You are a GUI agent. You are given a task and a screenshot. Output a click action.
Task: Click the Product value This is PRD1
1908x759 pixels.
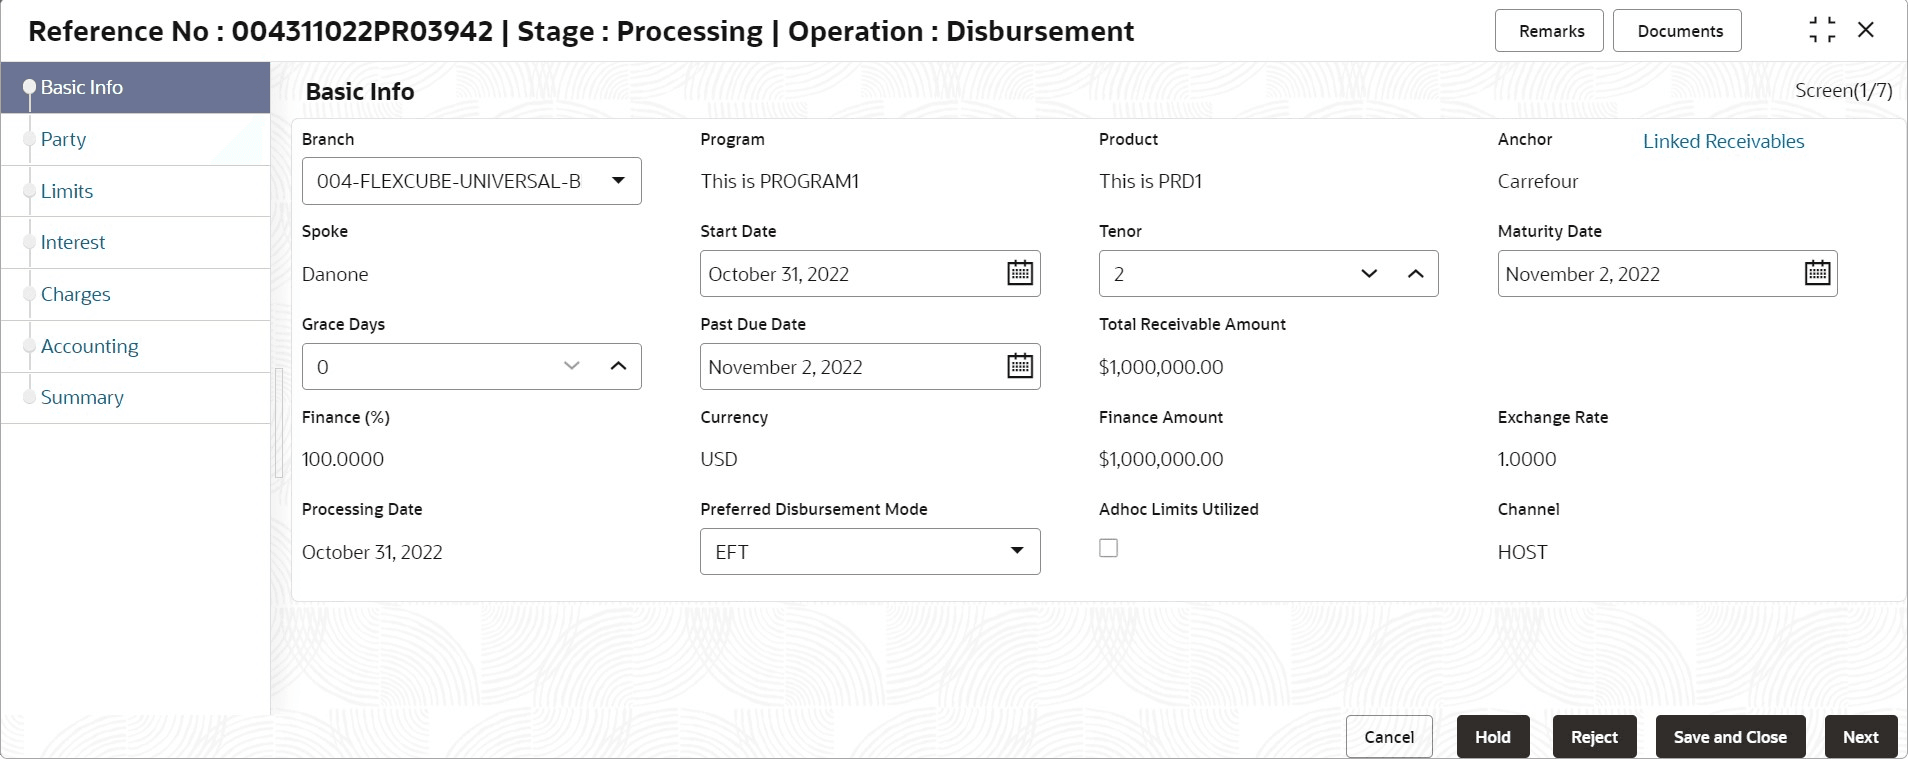click(x=1150, y=181)
